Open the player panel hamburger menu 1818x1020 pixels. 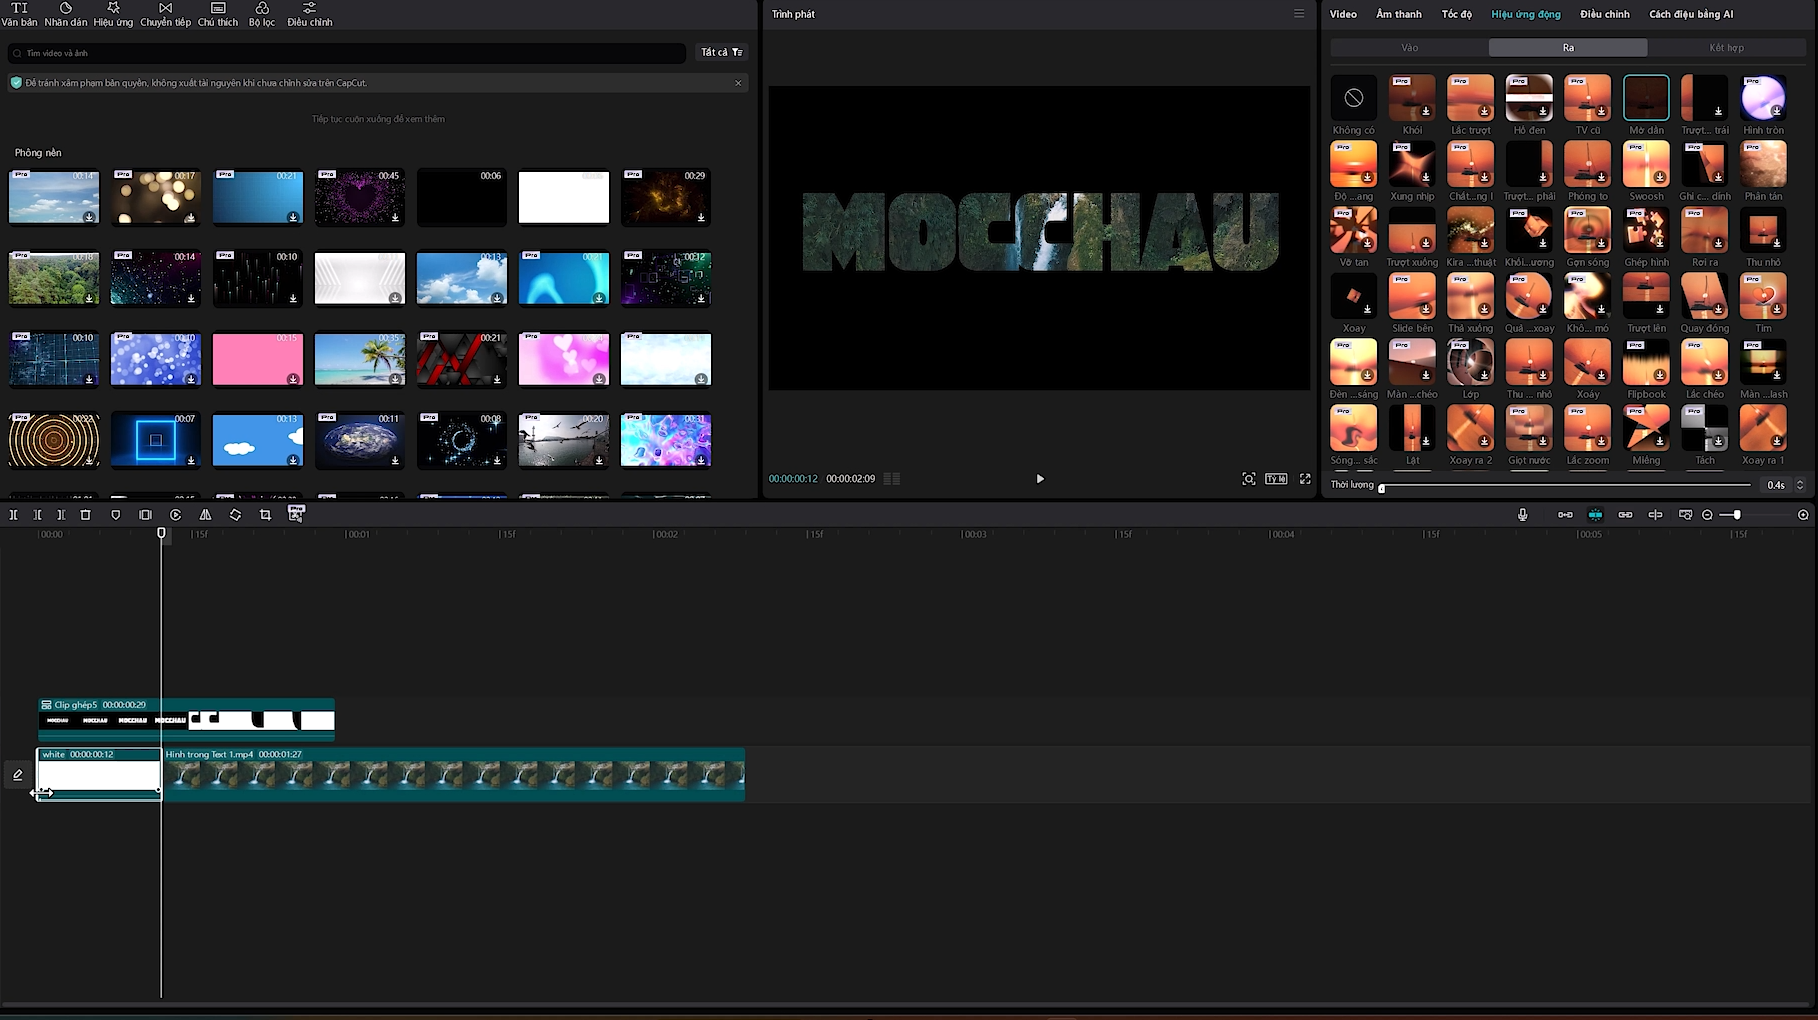(x=1299, y=14)
